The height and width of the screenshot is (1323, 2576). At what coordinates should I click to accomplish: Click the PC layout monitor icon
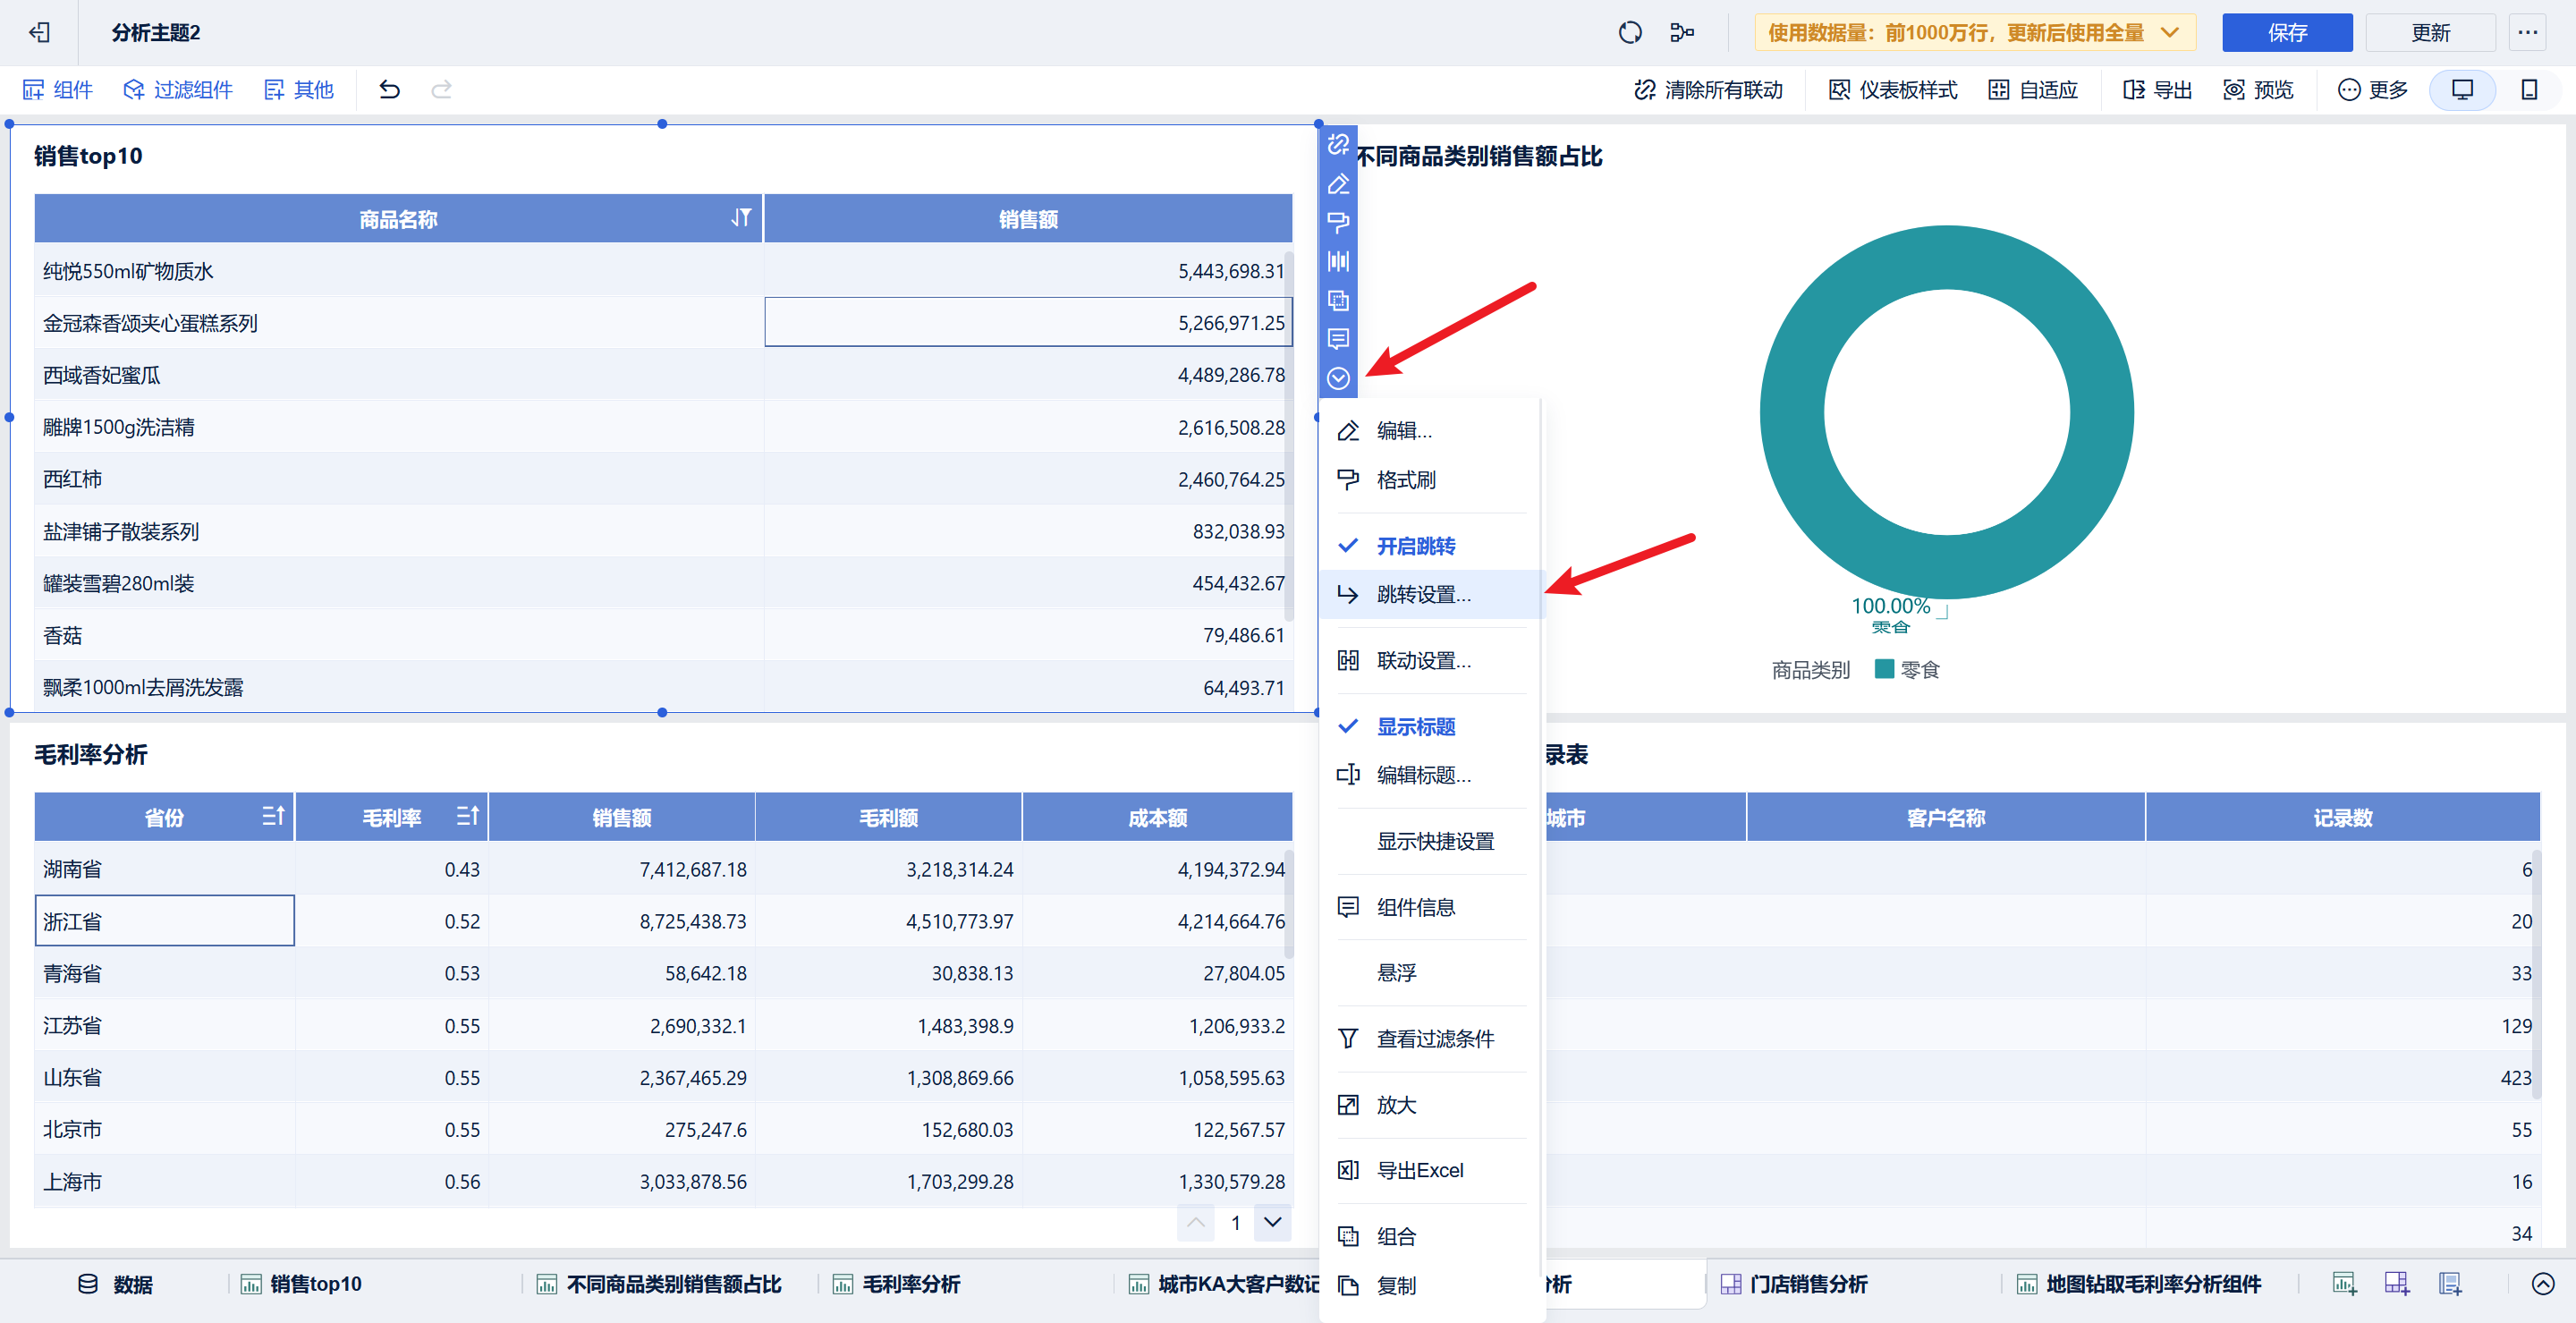(x=2462, y=90)
